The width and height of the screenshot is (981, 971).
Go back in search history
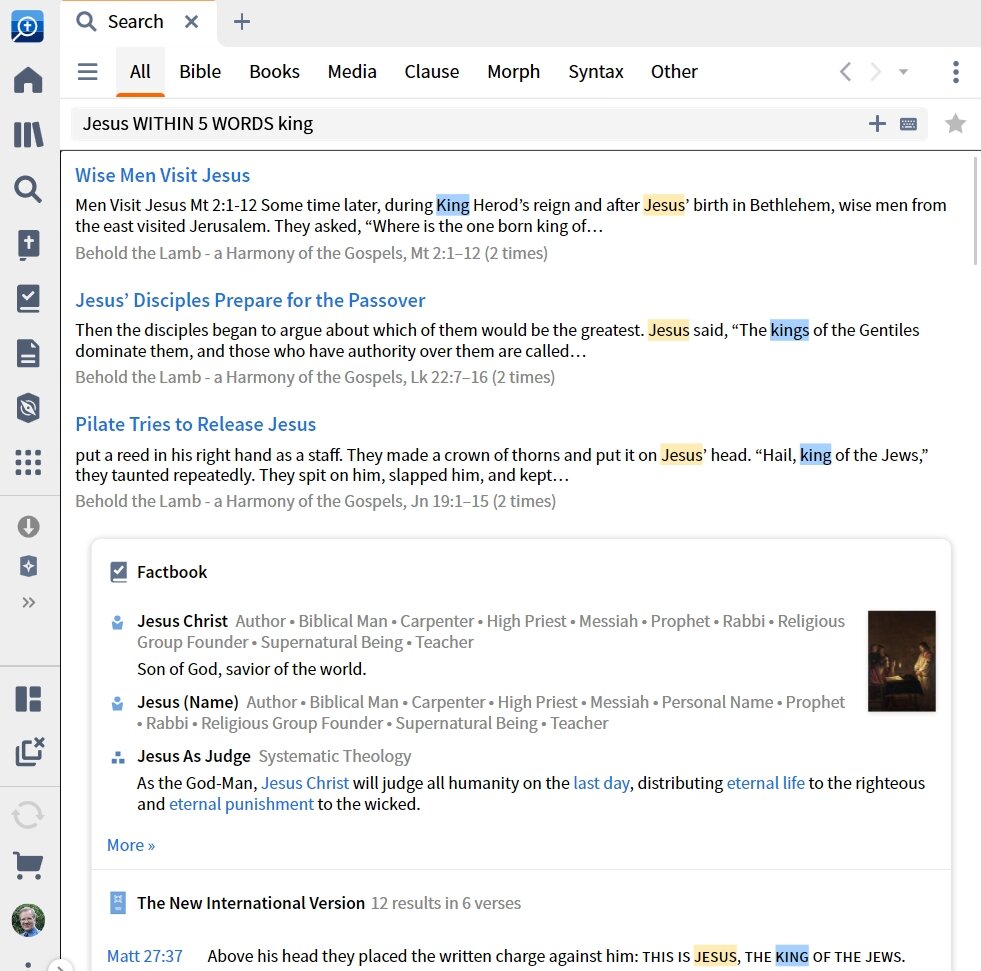tap(845, 71)
